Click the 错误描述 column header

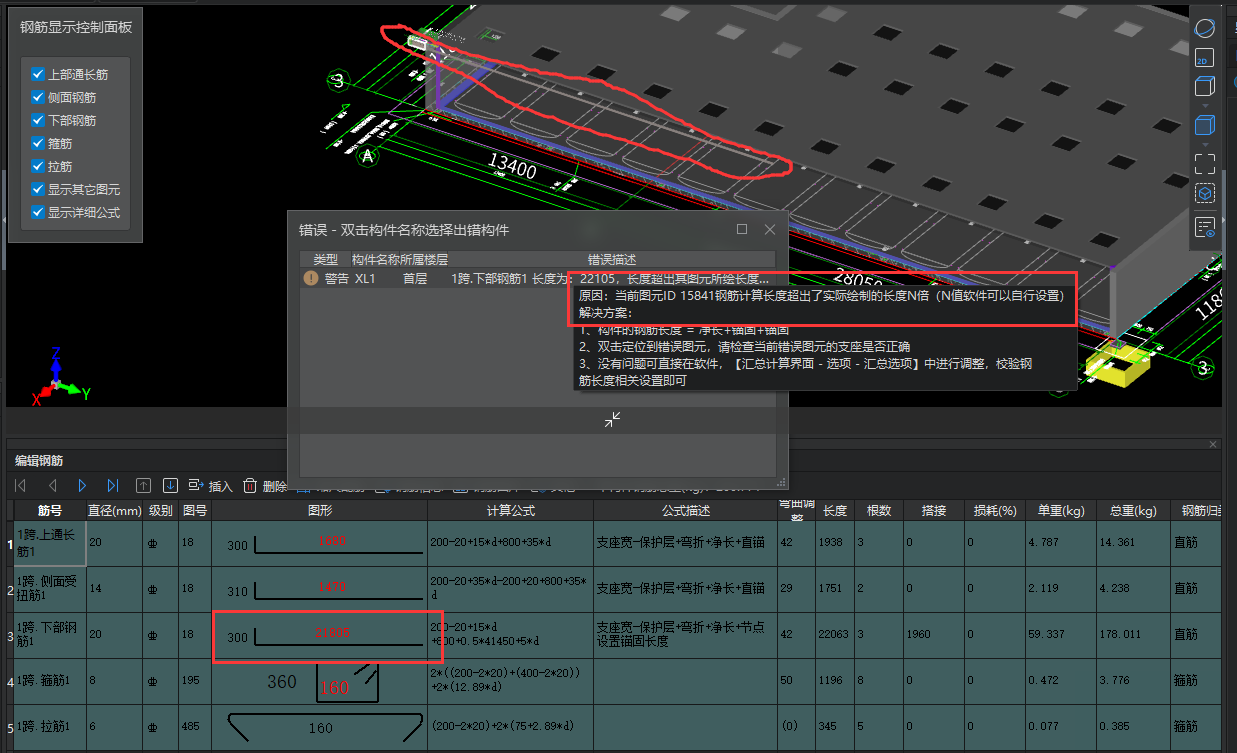coord(612,260)
